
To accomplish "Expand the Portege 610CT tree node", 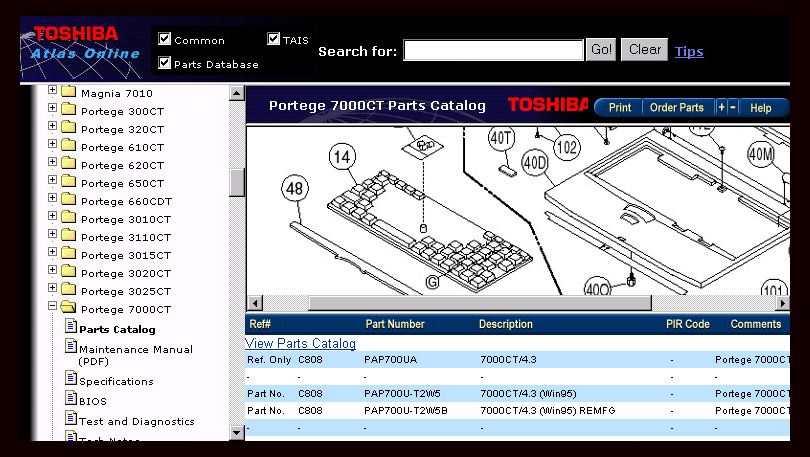I will 52,144.
